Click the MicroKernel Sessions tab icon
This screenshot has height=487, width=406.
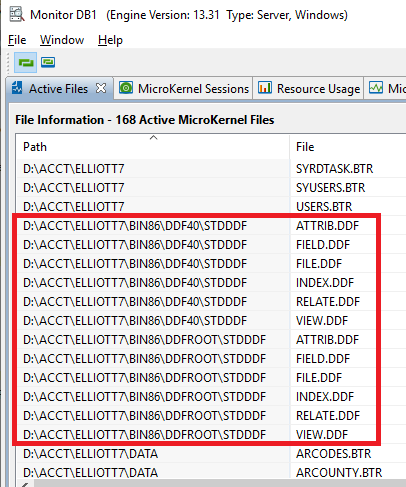[x=126, y=88]
